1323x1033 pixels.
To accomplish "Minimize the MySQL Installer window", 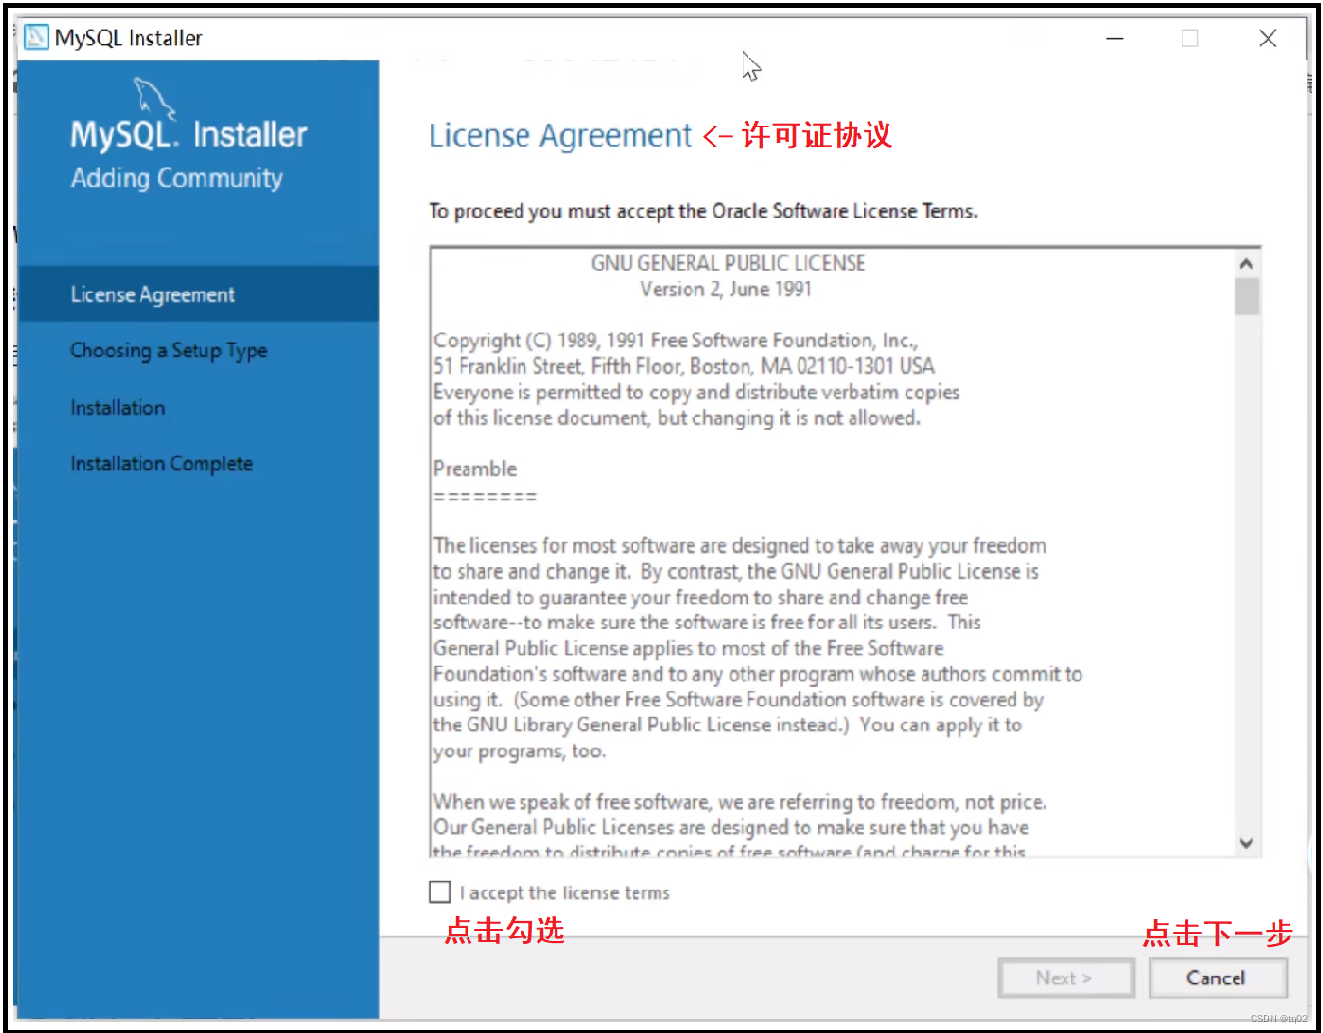I will click(1115, 38).
